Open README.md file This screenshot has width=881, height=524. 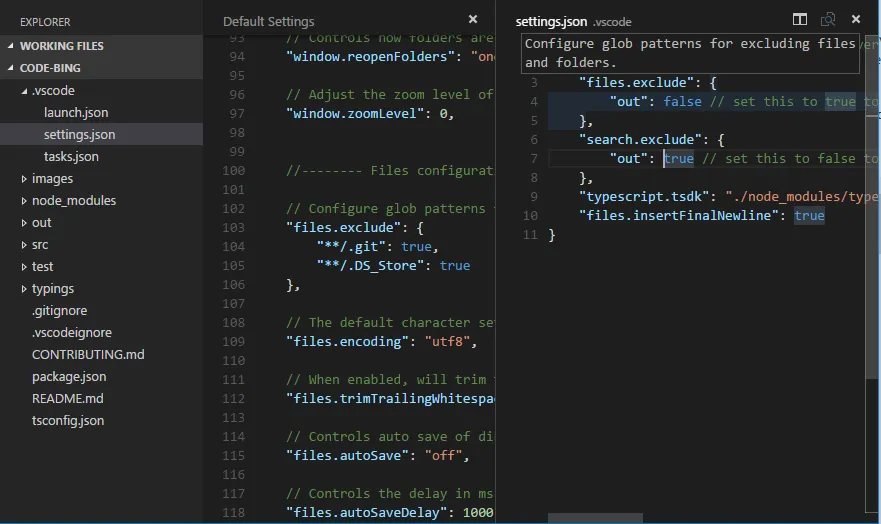67,398
